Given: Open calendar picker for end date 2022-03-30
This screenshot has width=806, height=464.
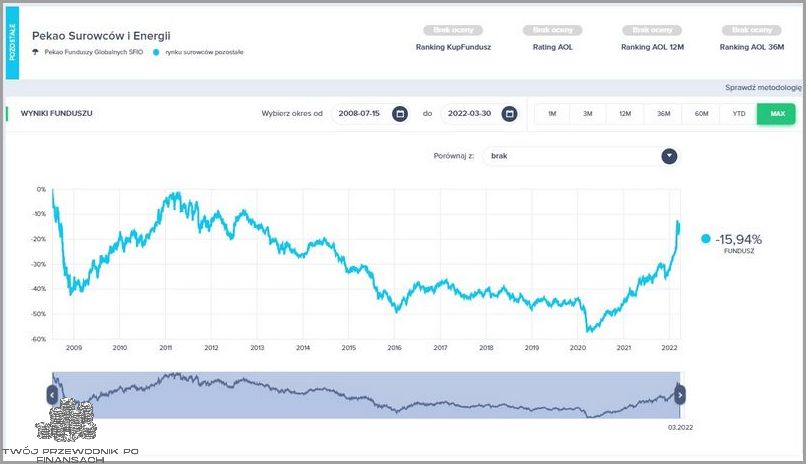Looking at the screenshot, I should click(509, 114).
